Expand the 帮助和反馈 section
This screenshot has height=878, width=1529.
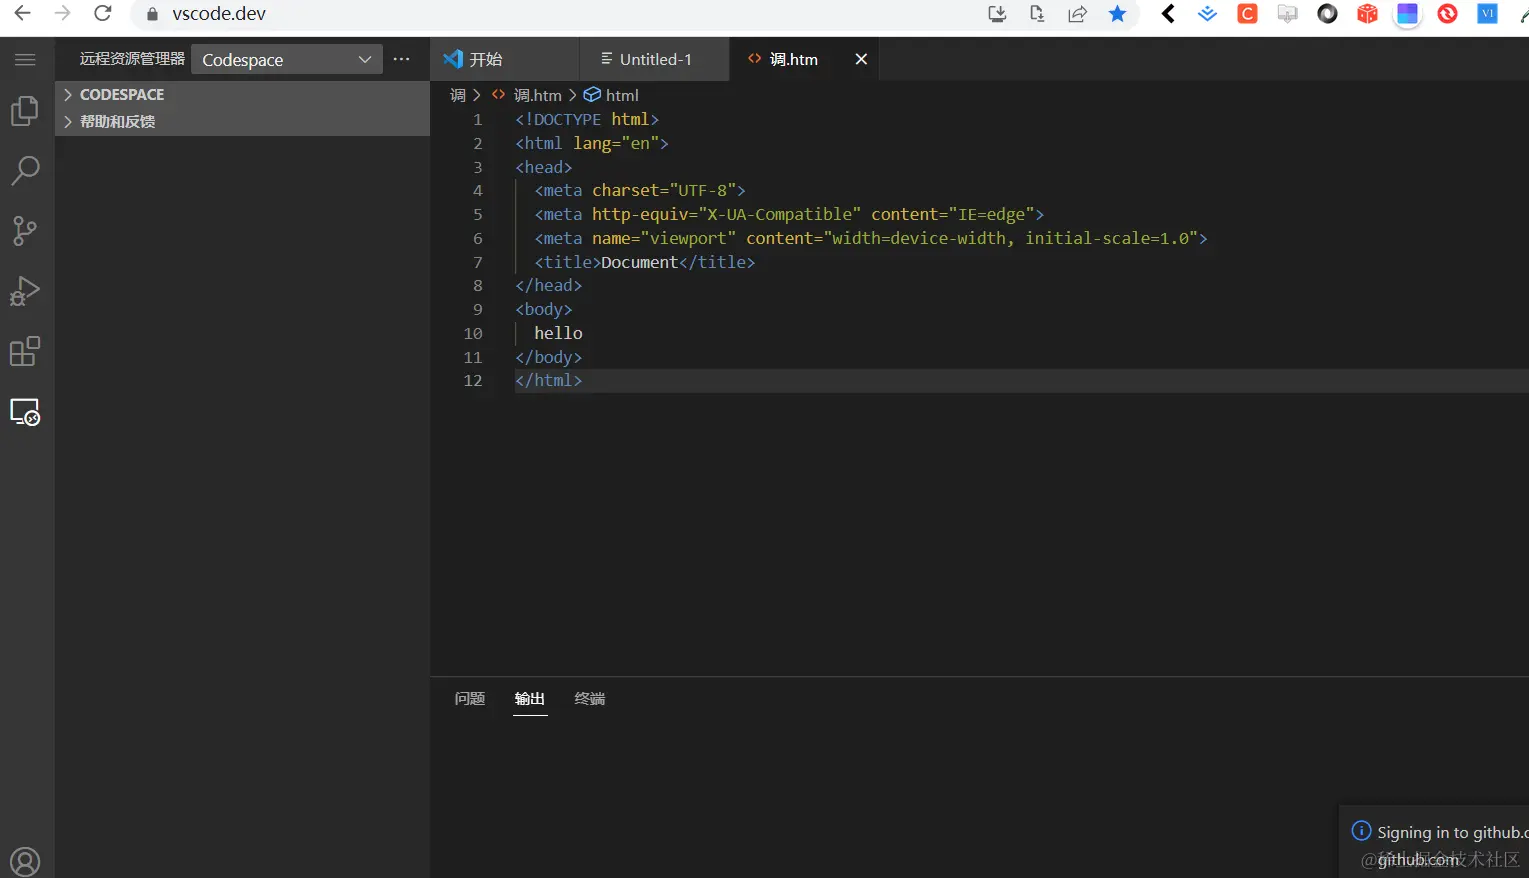117,121
